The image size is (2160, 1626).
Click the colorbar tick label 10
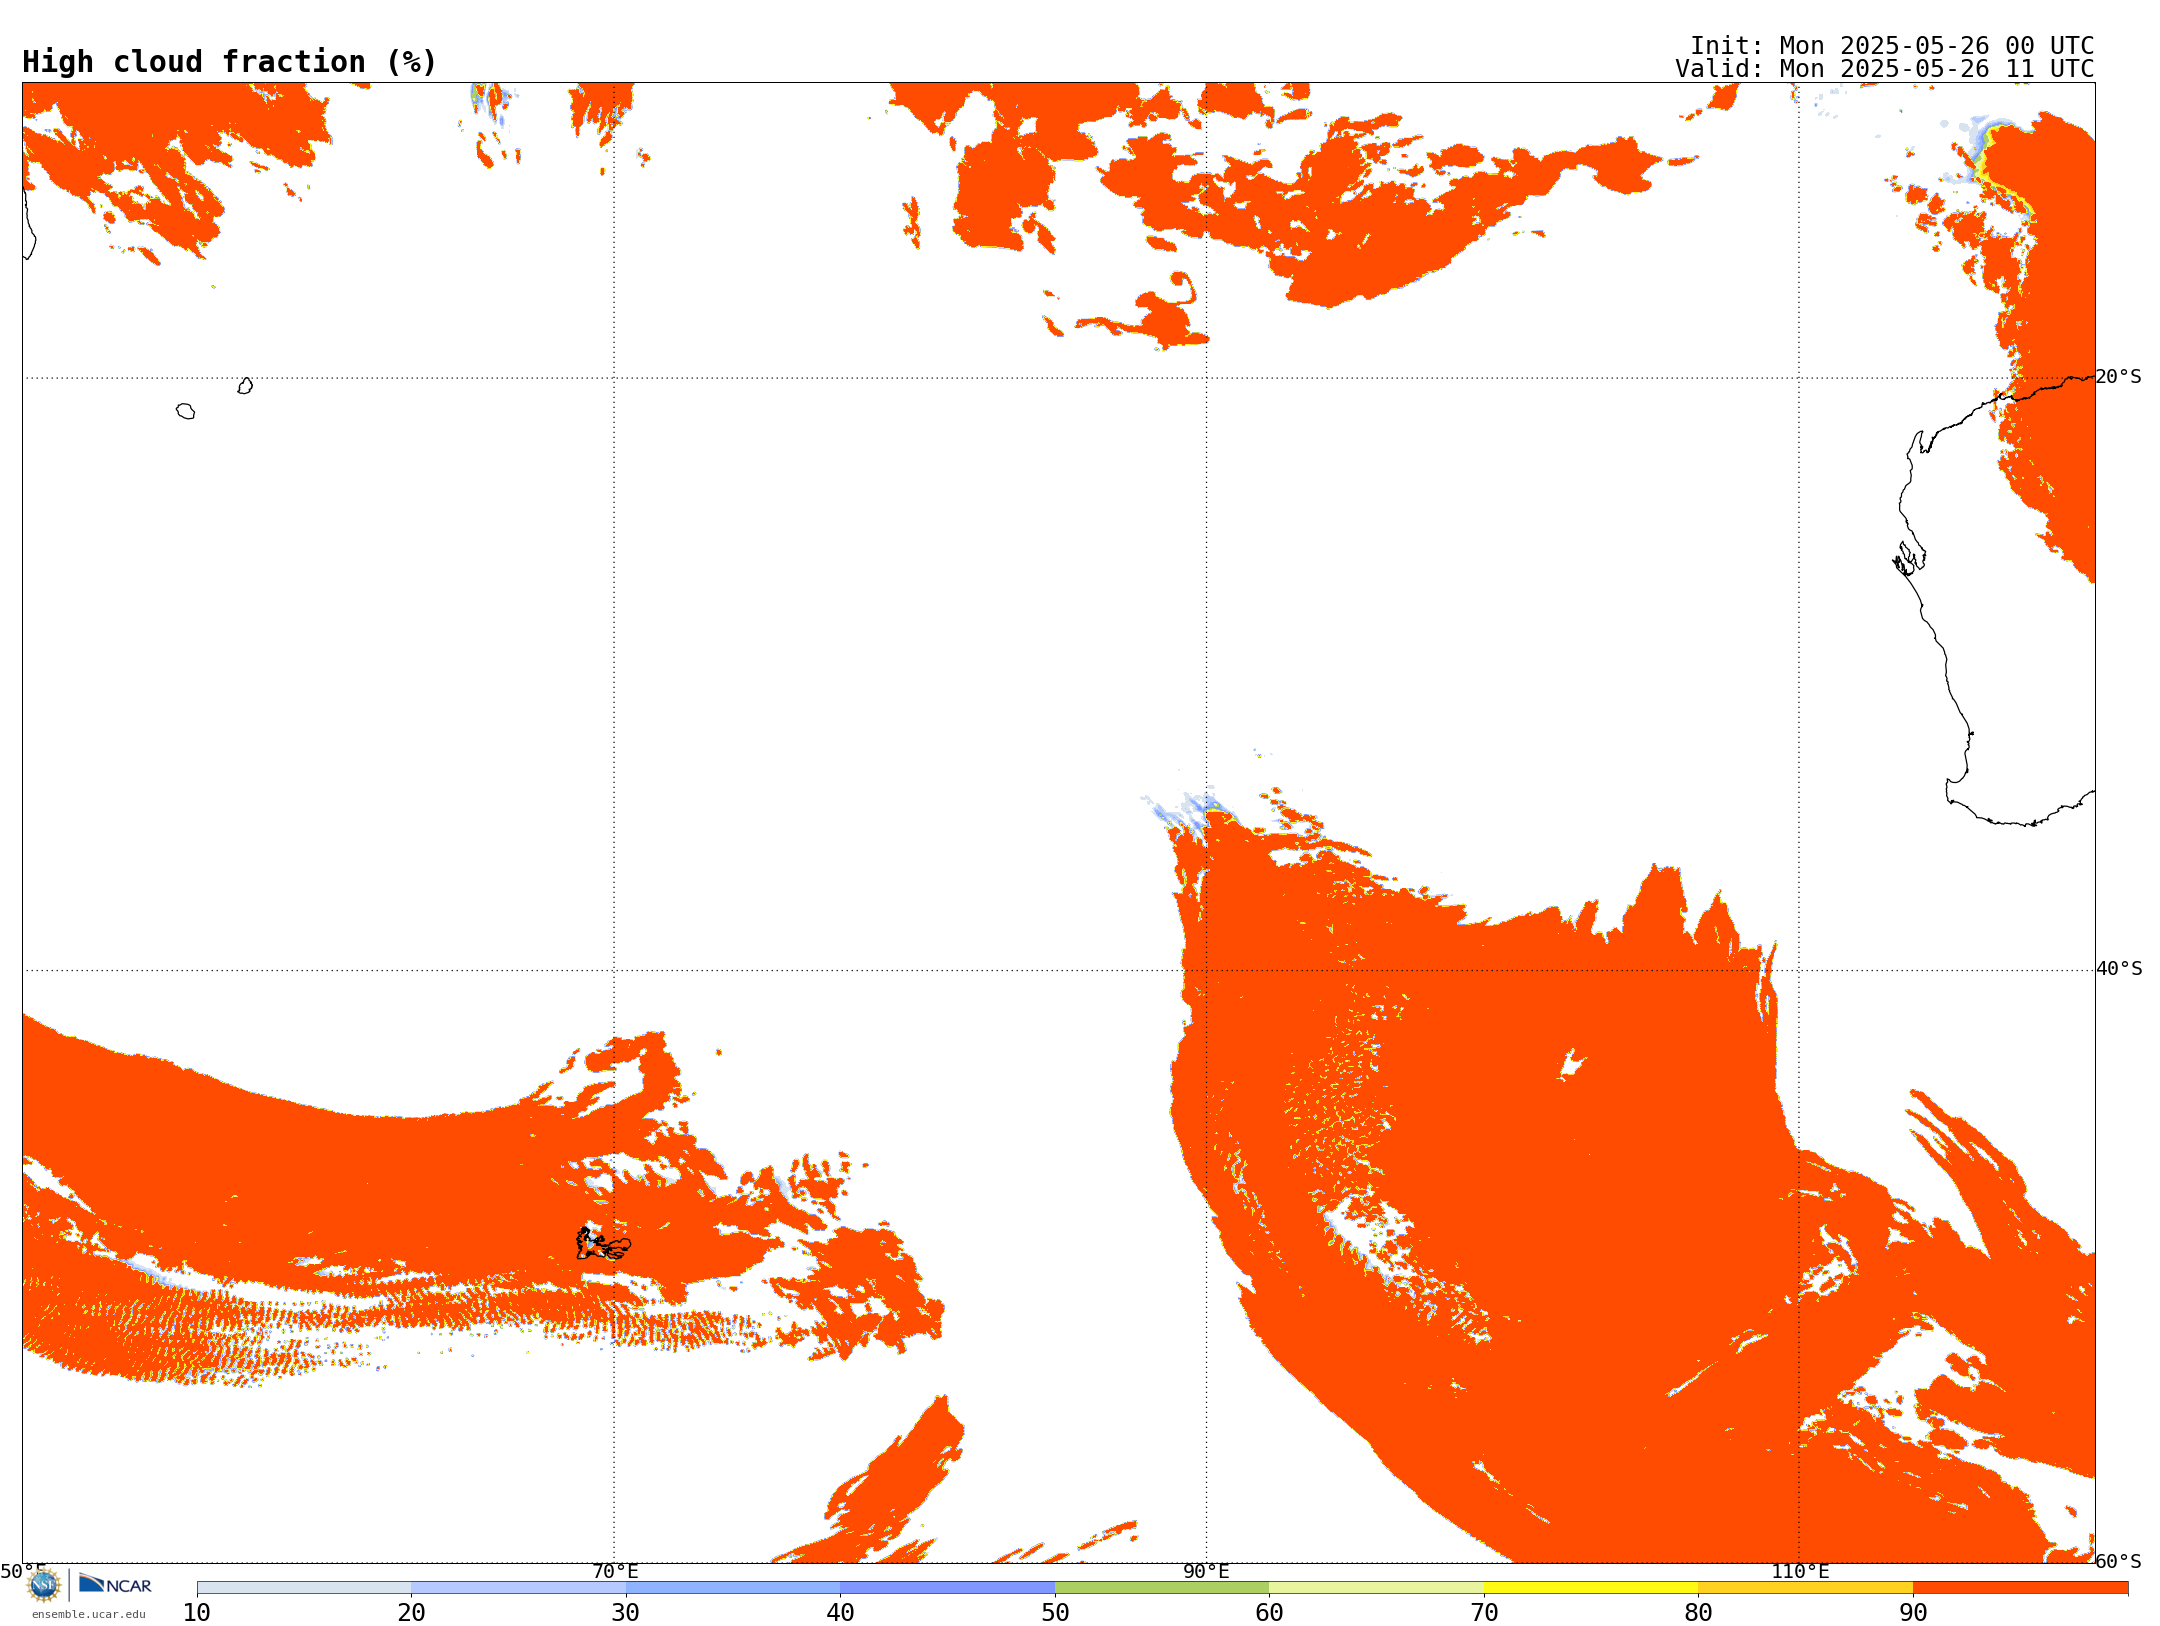click(197, 1613)
